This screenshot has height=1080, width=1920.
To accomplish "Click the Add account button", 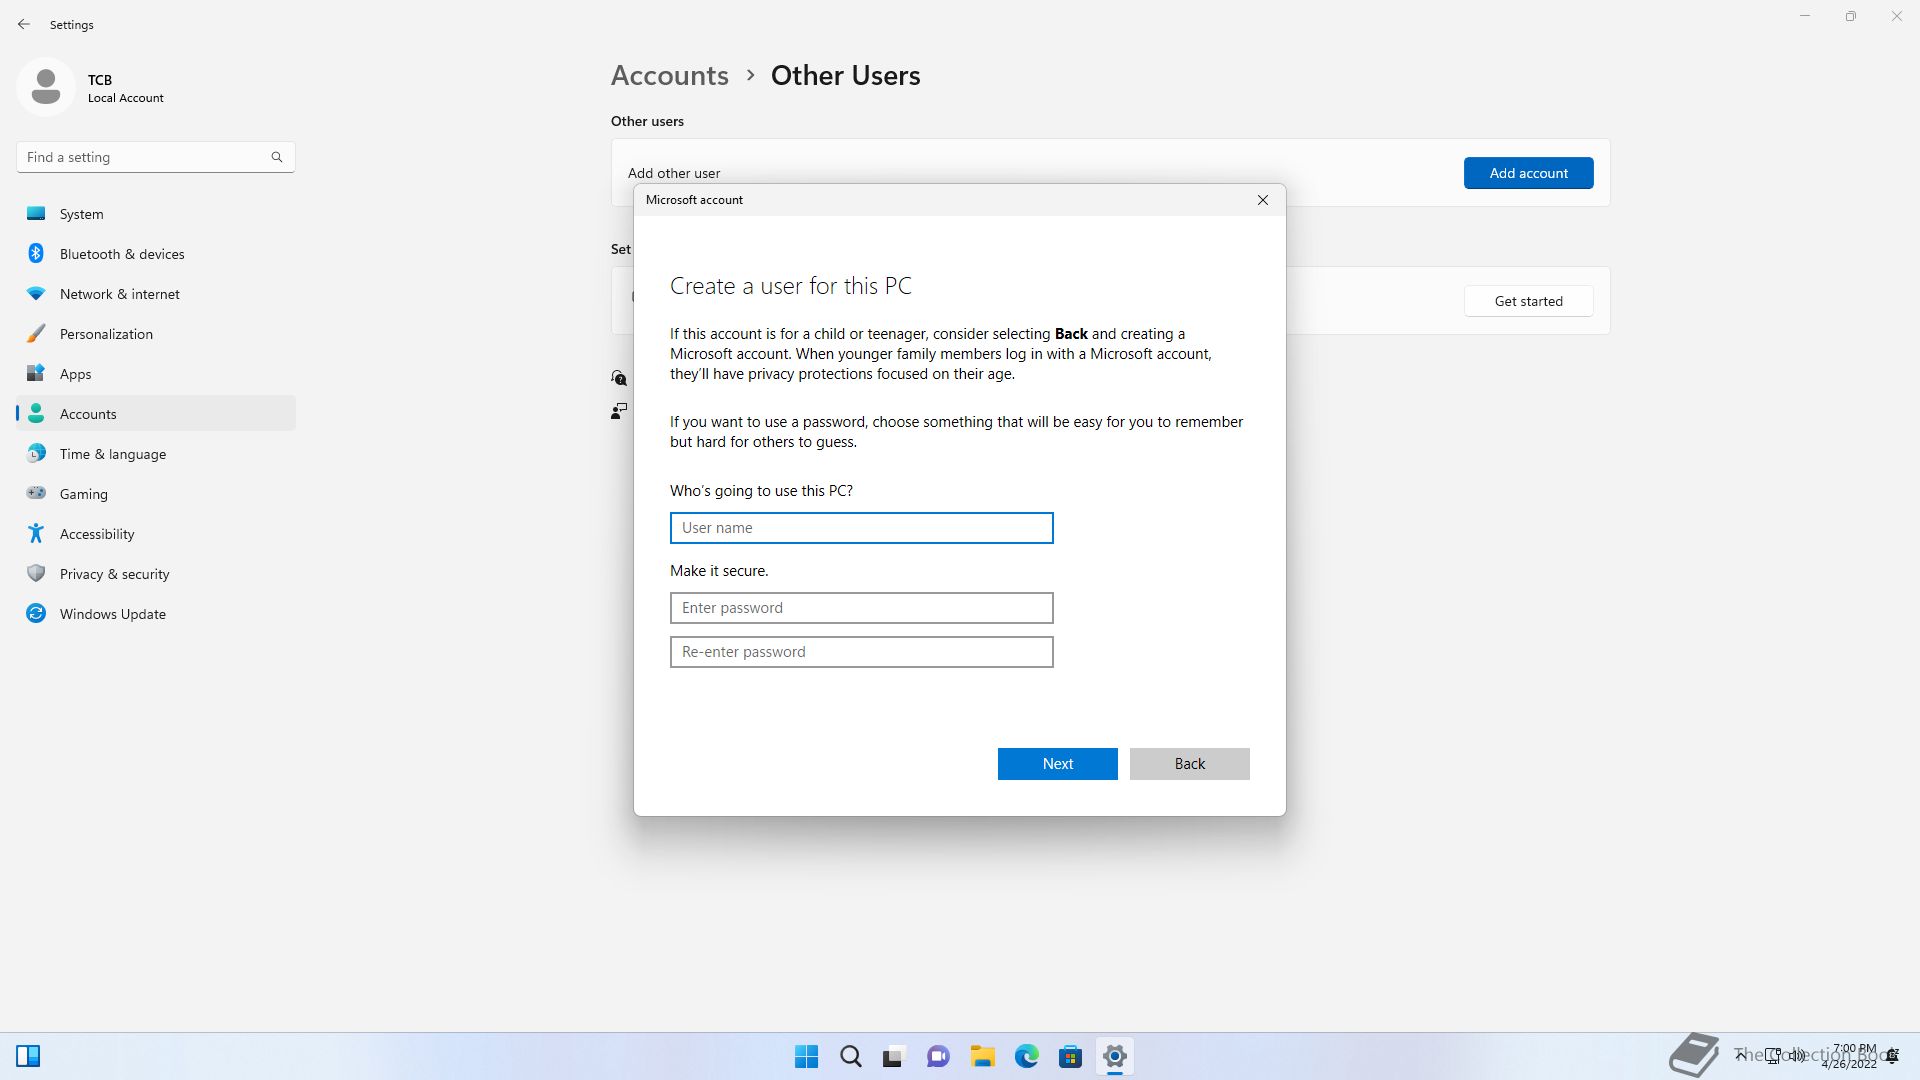I will coord(1528,173).
